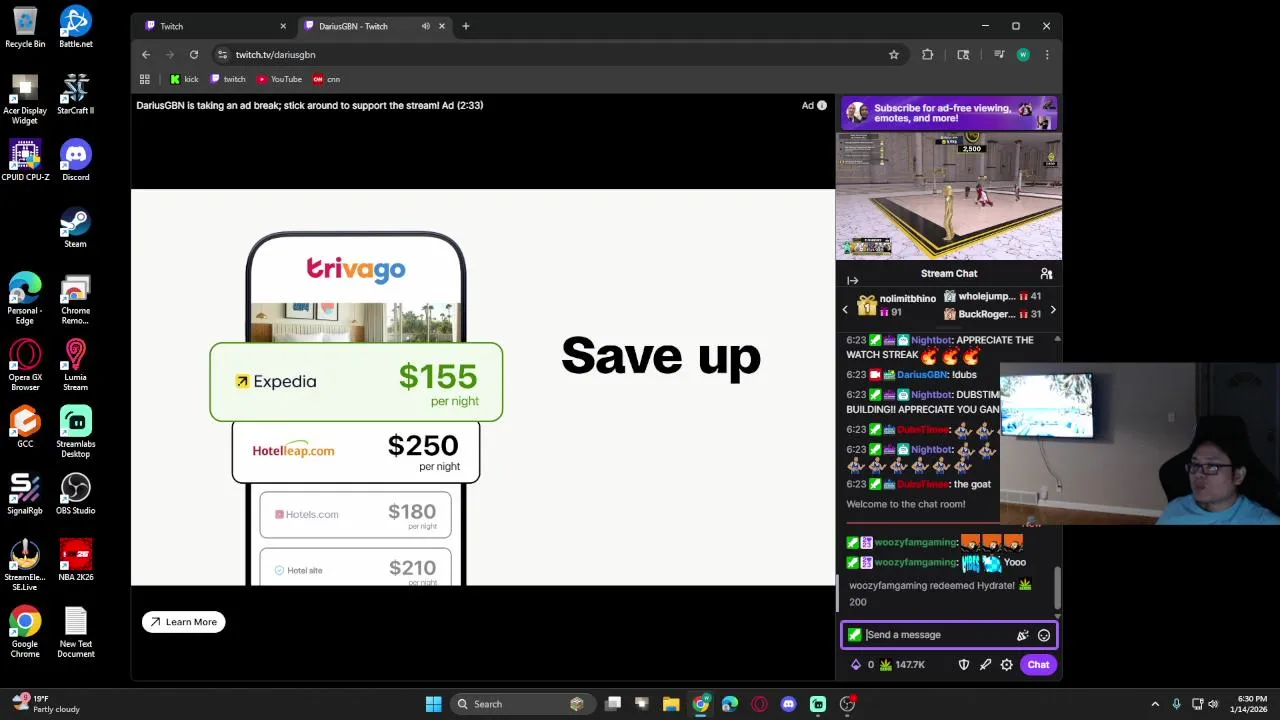Open Discord desktop shortcut
Screen dimensions: 1280x720
click(x=76, y=161)
